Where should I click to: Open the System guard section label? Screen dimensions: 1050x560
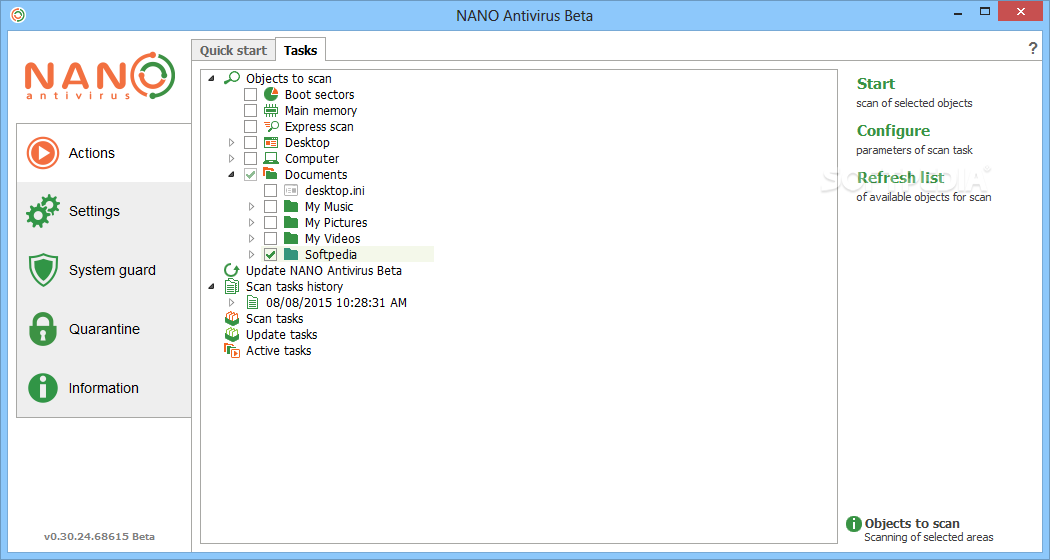[x=112, y=270]
